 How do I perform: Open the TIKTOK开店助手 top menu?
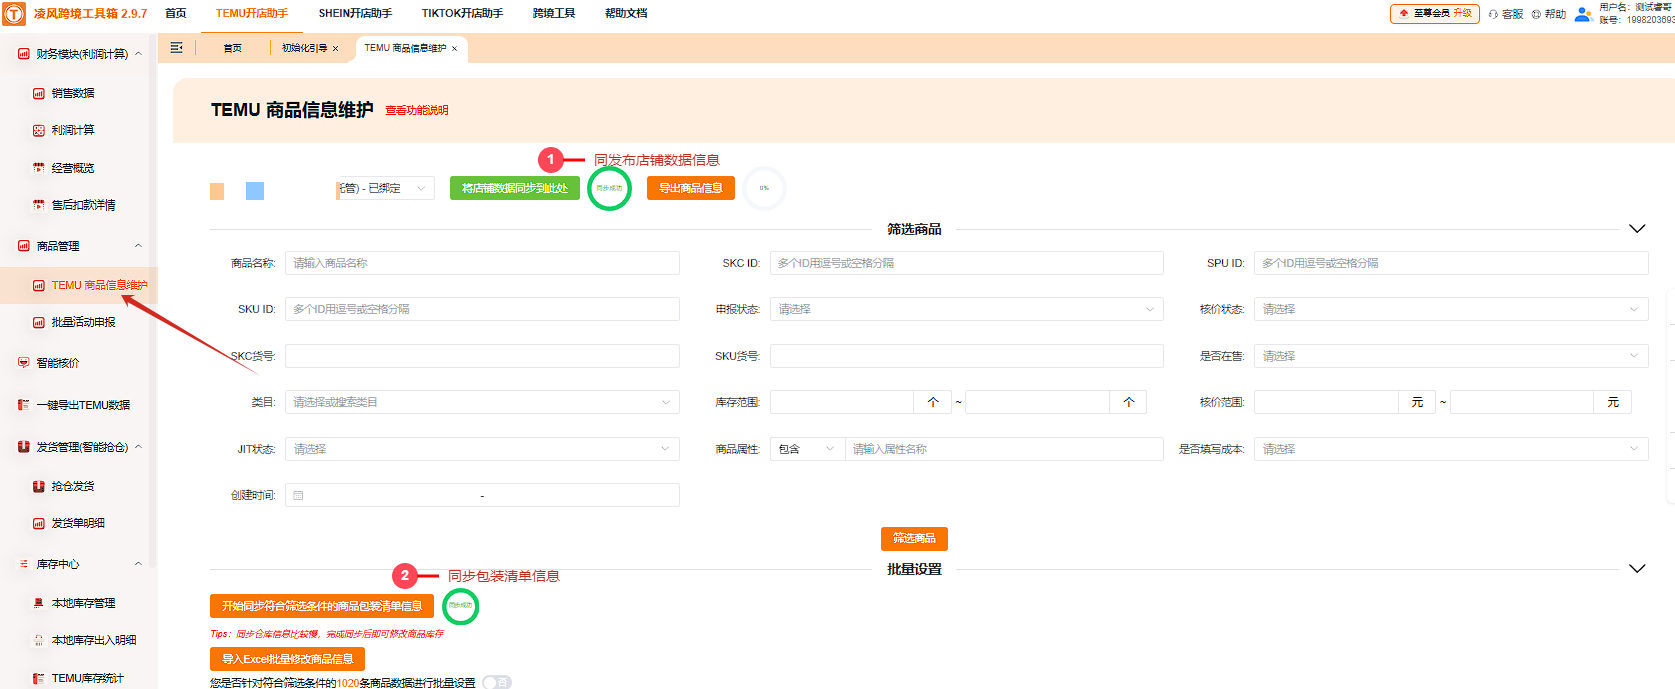point(462,13)
